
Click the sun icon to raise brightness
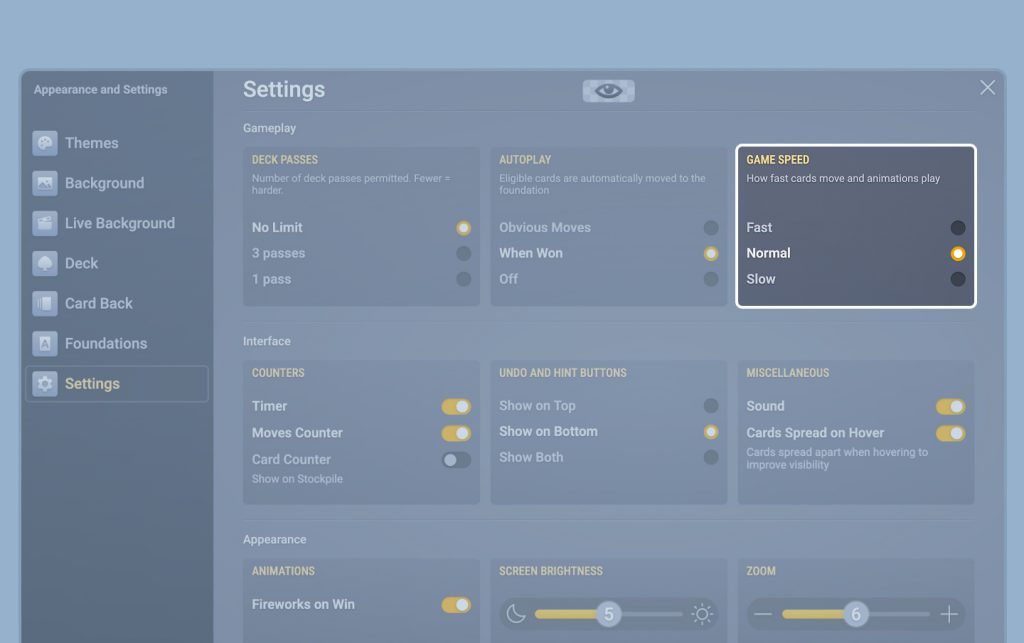(702, 614)
